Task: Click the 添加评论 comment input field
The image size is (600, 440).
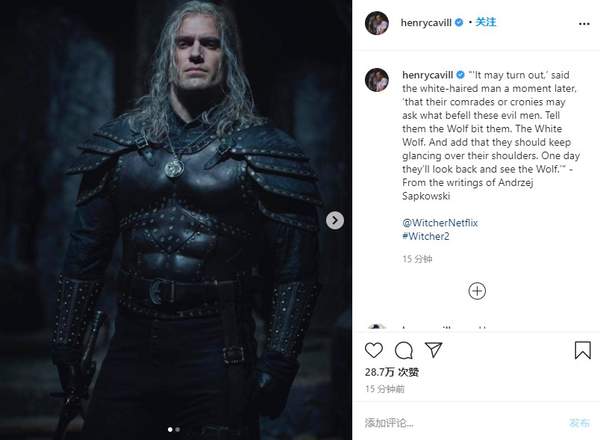Action: click(x=460, y=422)
